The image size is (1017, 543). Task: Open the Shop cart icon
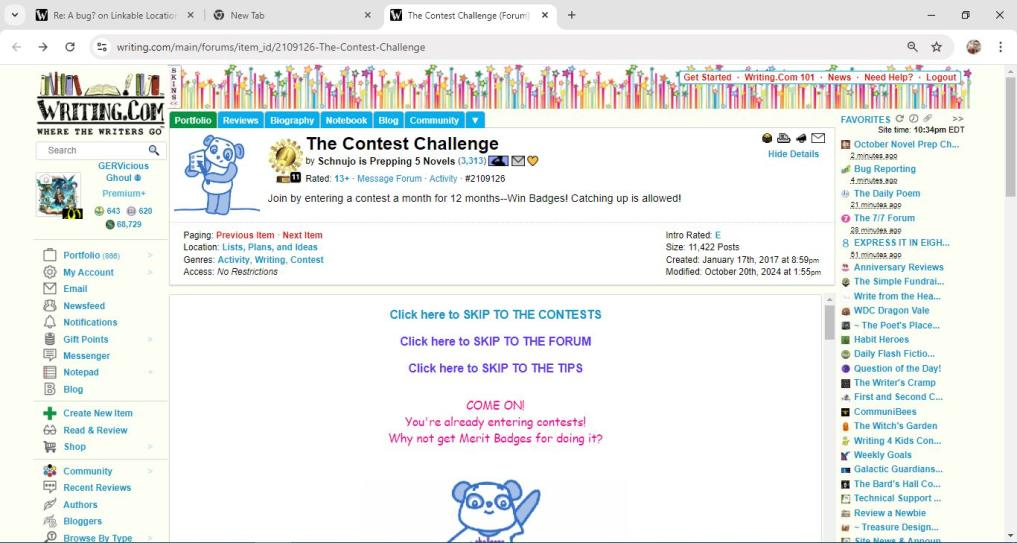coord(50,447)
